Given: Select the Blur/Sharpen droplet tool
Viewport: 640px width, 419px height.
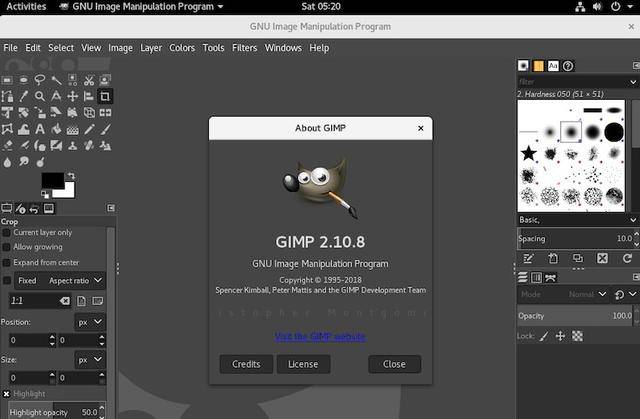Looking at the screenshot, I should (7, 162).
